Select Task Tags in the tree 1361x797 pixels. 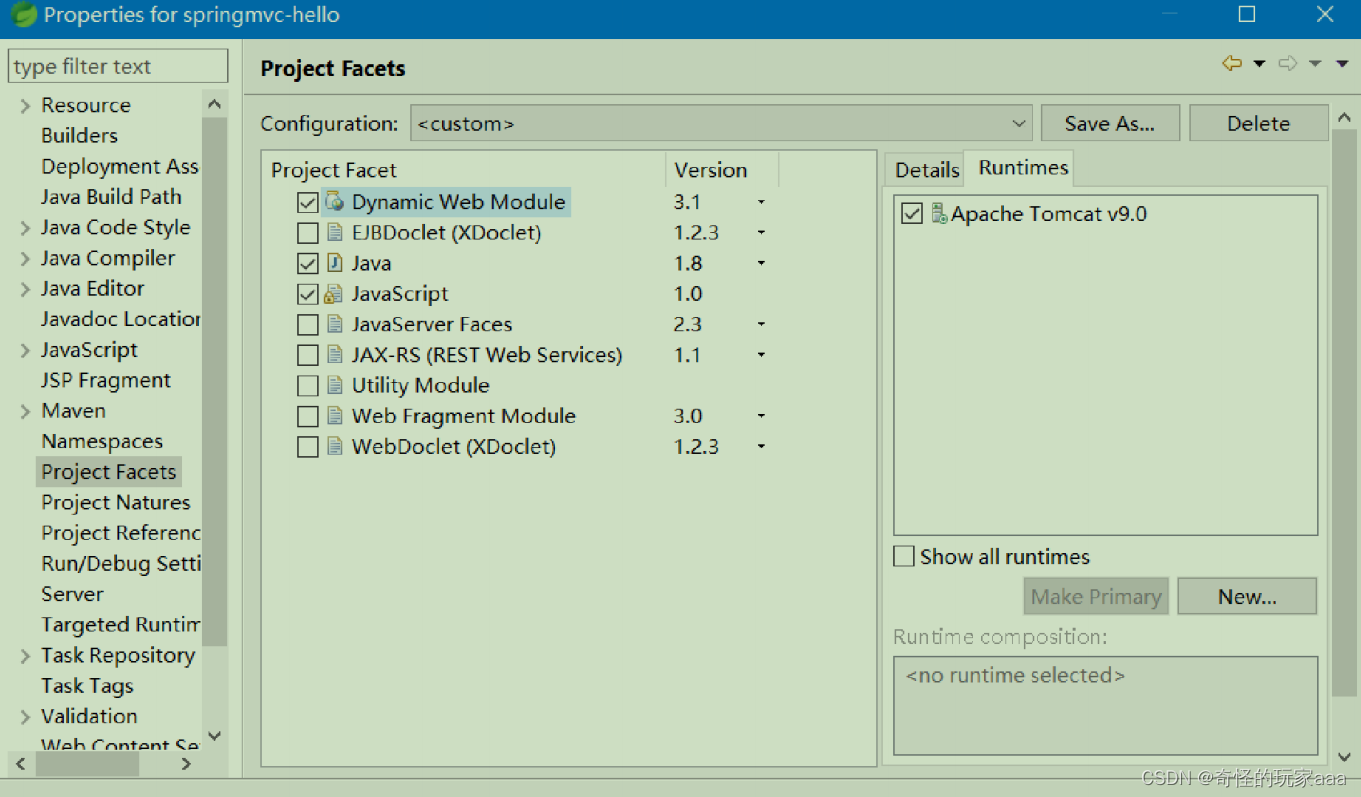87,686
